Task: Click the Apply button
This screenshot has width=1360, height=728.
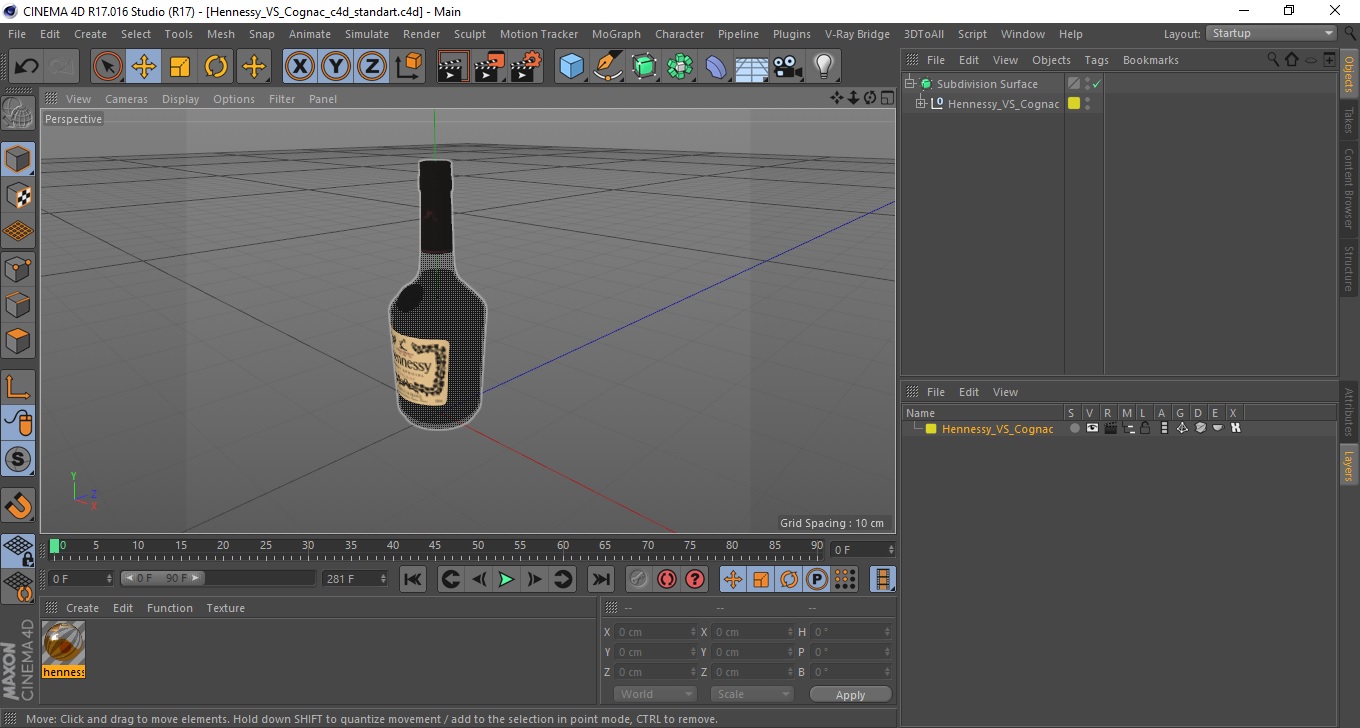Action: (x=850, y=694)
